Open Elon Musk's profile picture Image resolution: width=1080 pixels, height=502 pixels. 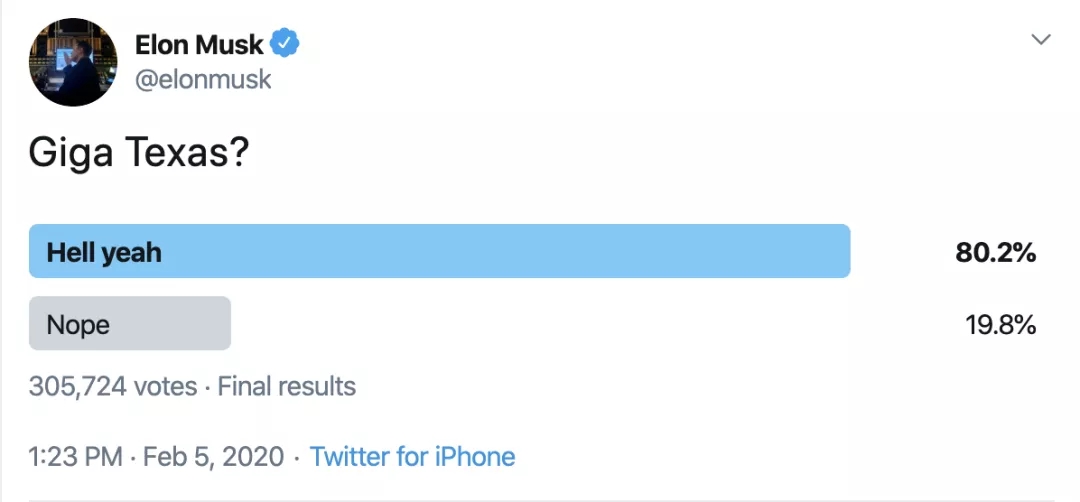(73, 62)
